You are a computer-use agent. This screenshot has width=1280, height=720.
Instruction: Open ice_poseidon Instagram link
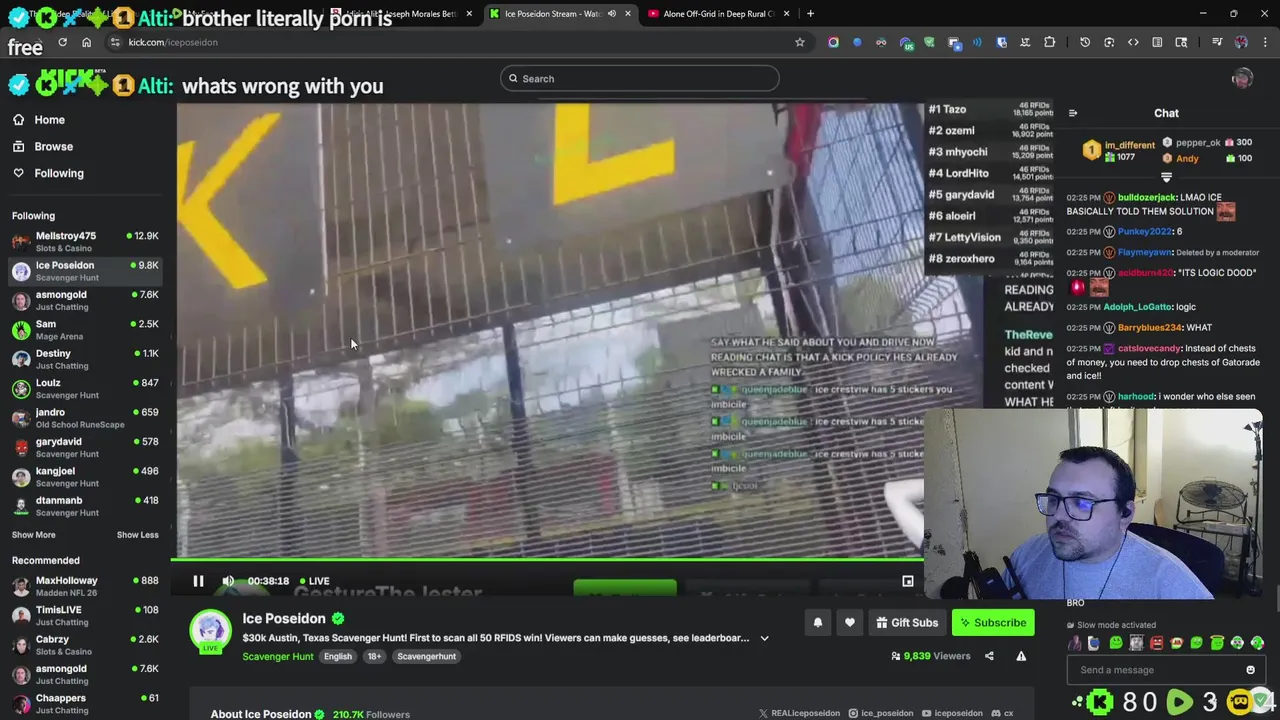coord(880,714)
